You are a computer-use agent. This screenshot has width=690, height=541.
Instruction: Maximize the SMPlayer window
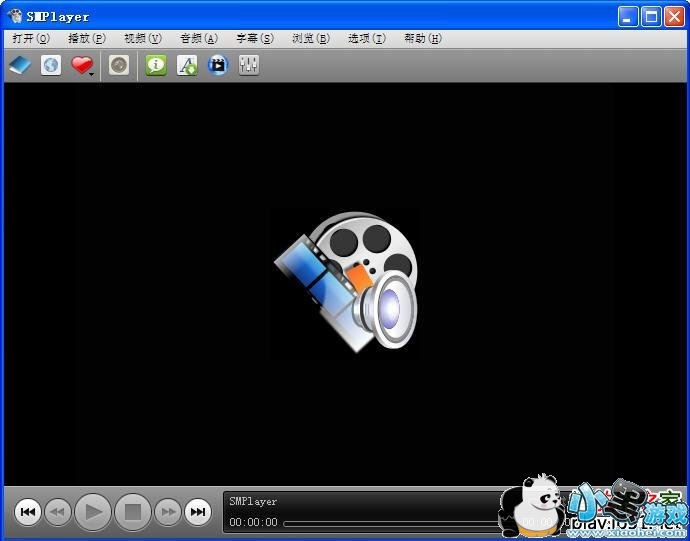tap(651, 17)
